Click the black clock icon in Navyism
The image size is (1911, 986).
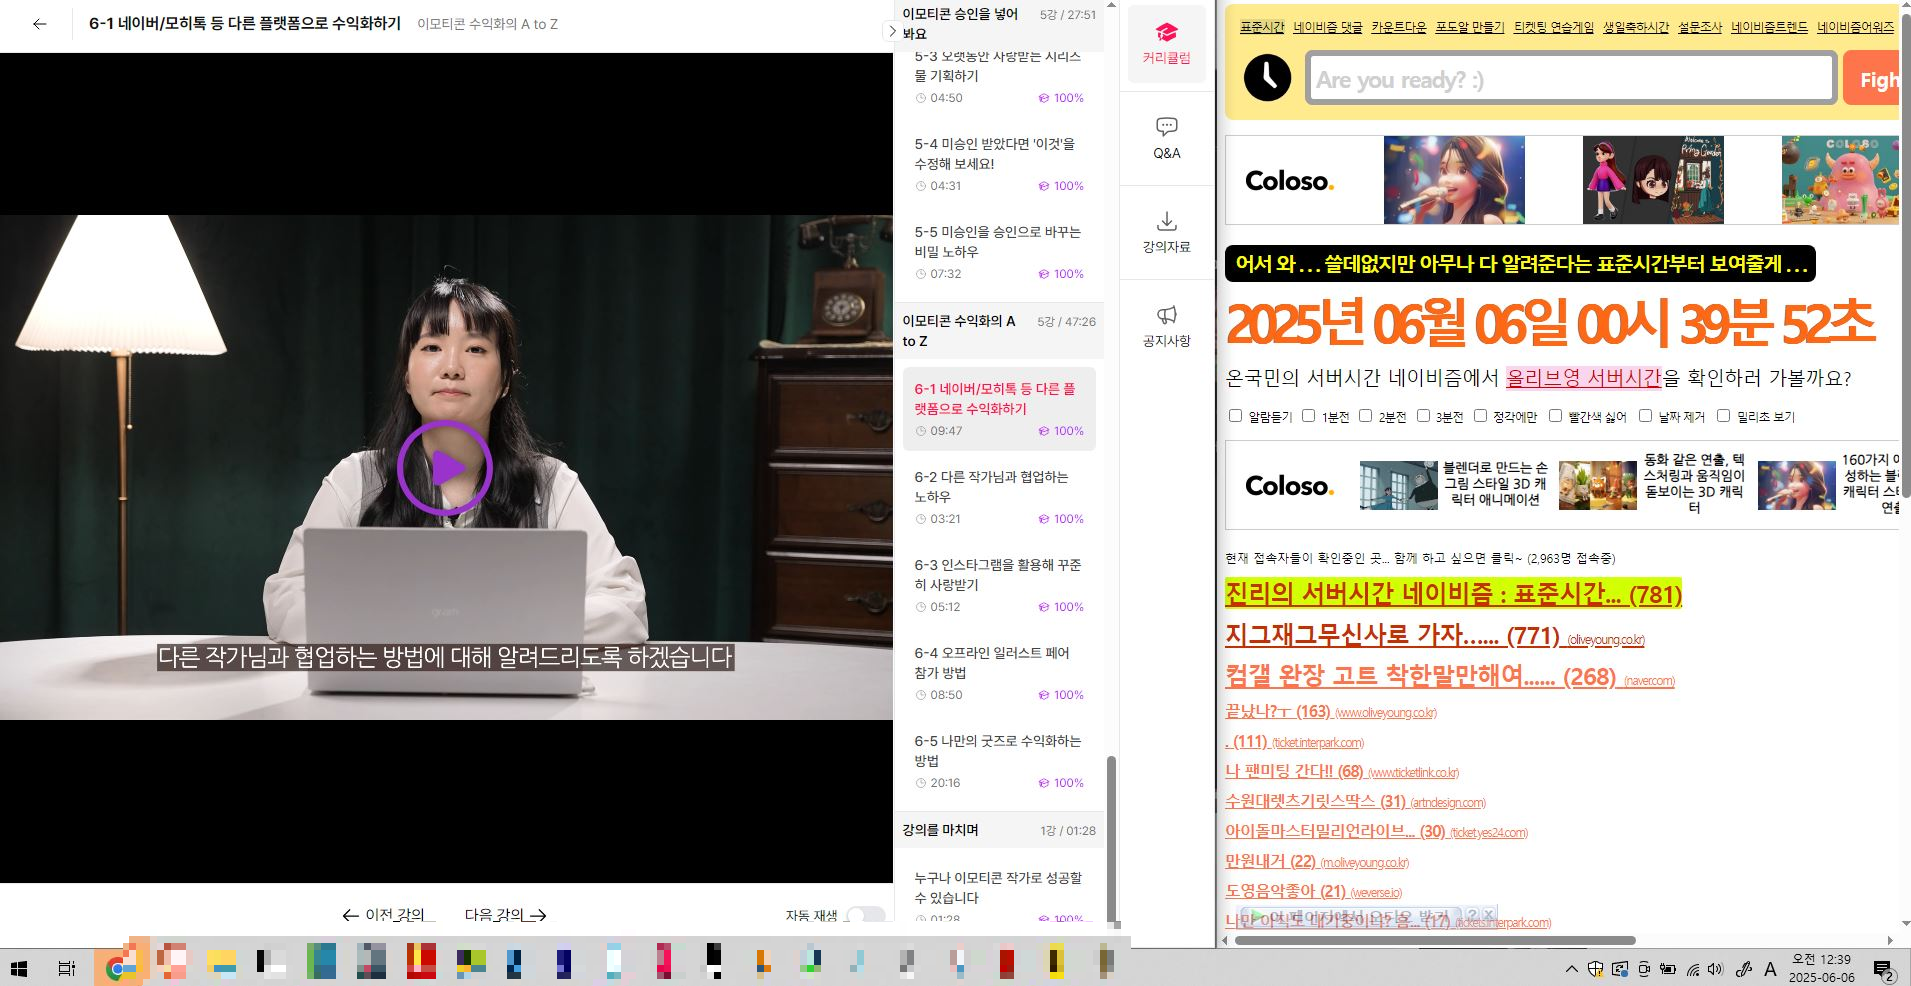click(x=1267, y=77)
